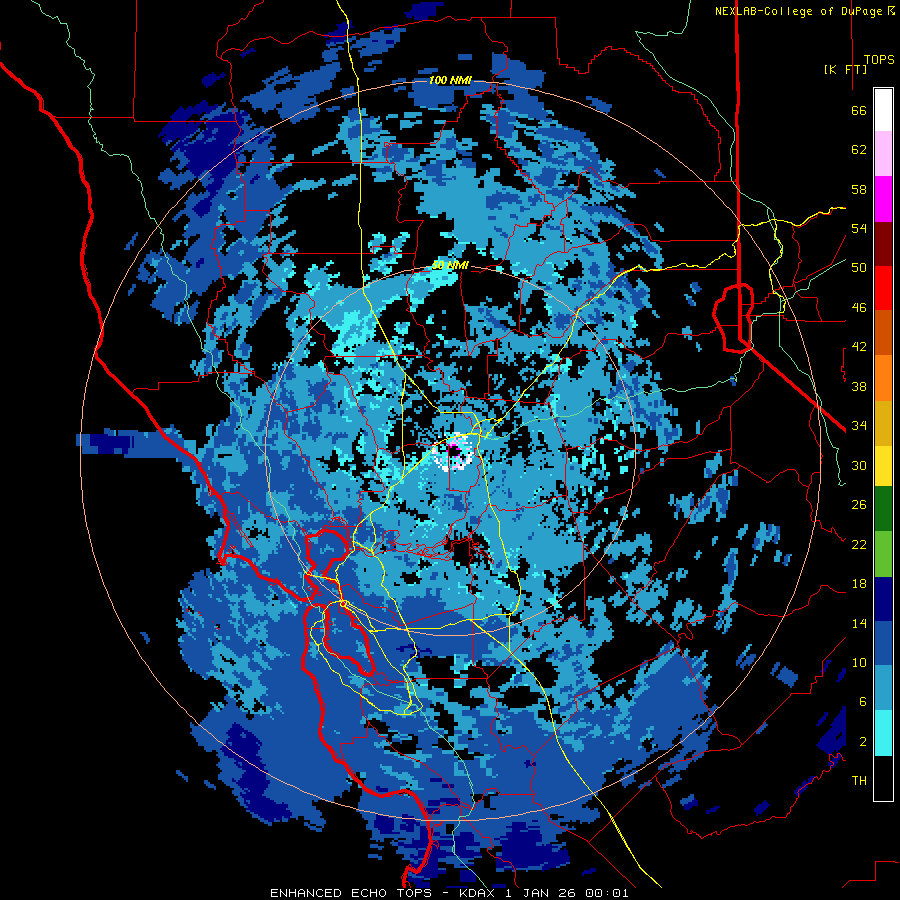Select the bright red 50 K FT swatch
This screenshot has width=900, height=900.
click(883, 288)
